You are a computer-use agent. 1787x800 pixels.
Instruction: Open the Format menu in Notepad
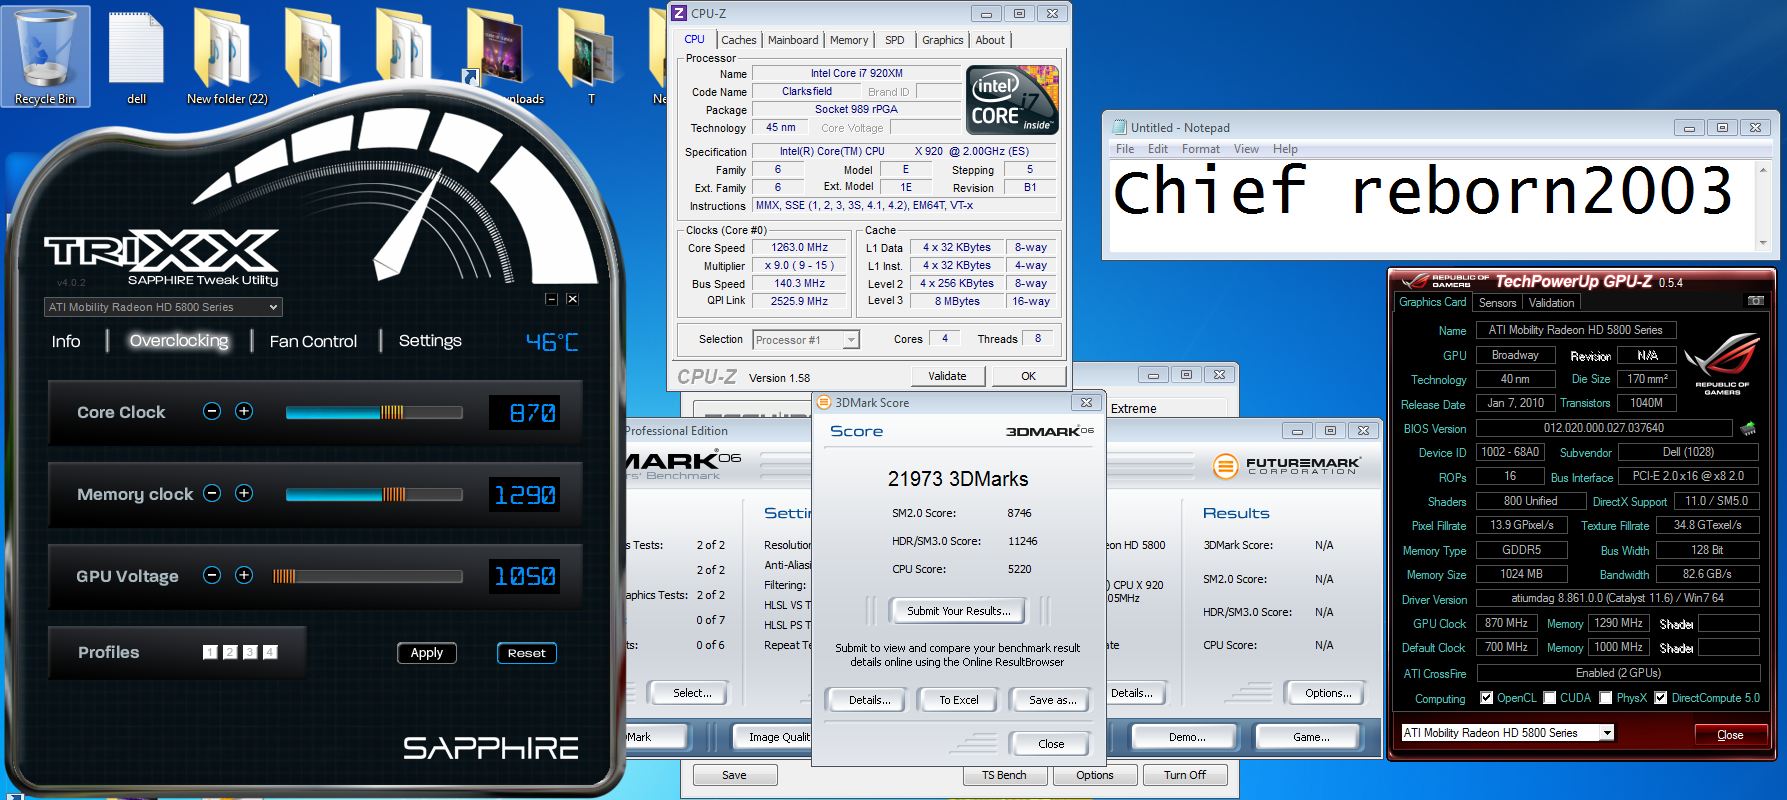tap(1200, 149)
